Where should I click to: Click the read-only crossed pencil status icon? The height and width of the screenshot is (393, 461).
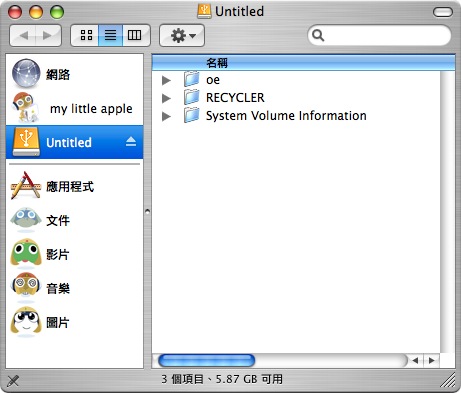pos(13,380)
